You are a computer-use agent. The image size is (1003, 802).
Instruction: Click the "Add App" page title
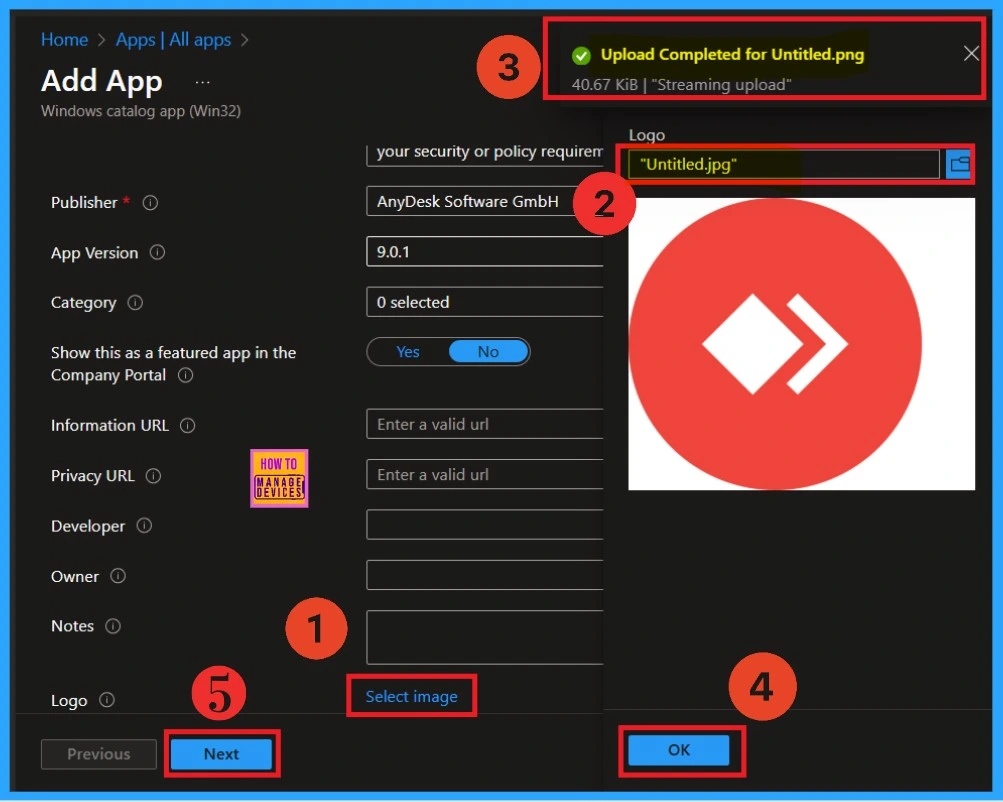point(102,81)
